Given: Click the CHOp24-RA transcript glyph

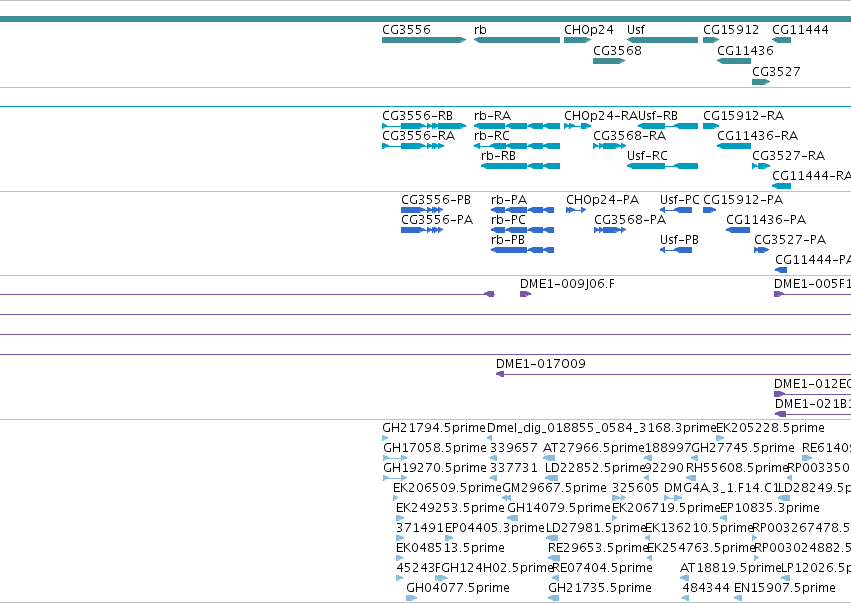Looking at the screenshot, I should click(x=577, y=126).
